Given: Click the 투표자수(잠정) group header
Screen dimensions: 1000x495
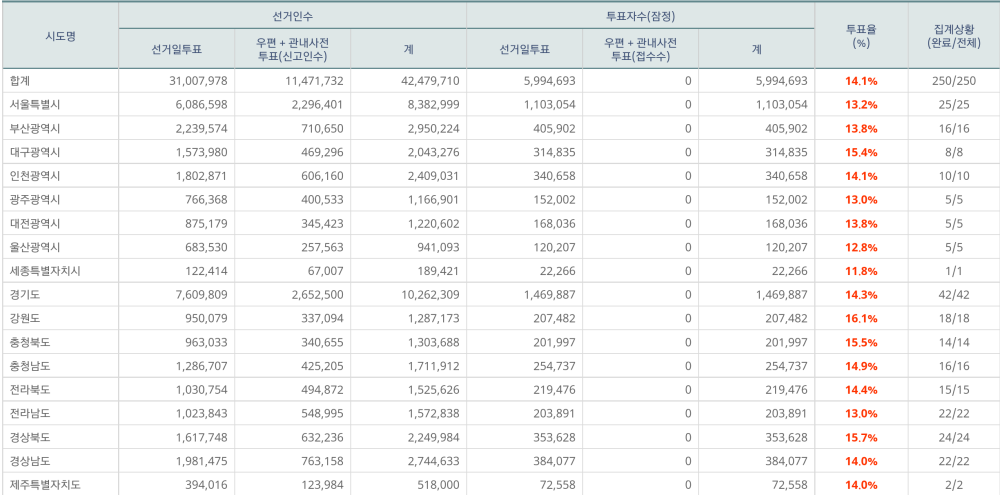Looking at the screenshot, I should [640, 17].
